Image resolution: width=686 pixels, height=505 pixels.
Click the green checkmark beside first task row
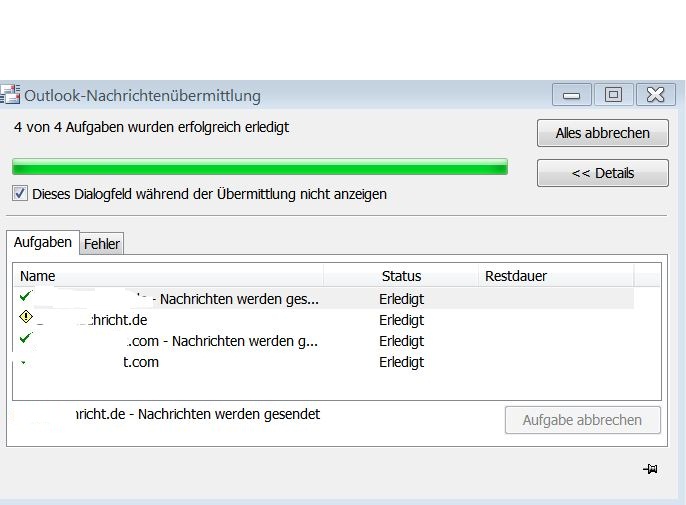[x=25, y=296]
